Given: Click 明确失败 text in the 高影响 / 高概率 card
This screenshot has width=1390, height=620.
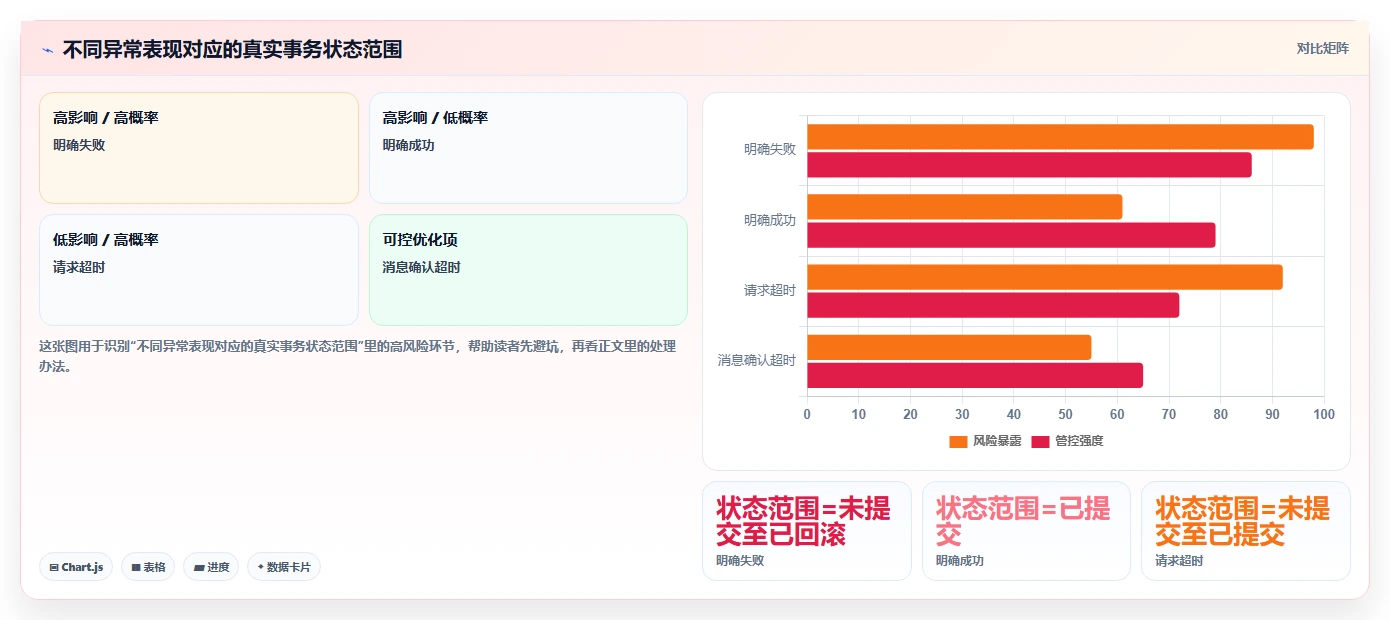Looking at the screenshot, I should pyautogui.click(x=79, y=145).
